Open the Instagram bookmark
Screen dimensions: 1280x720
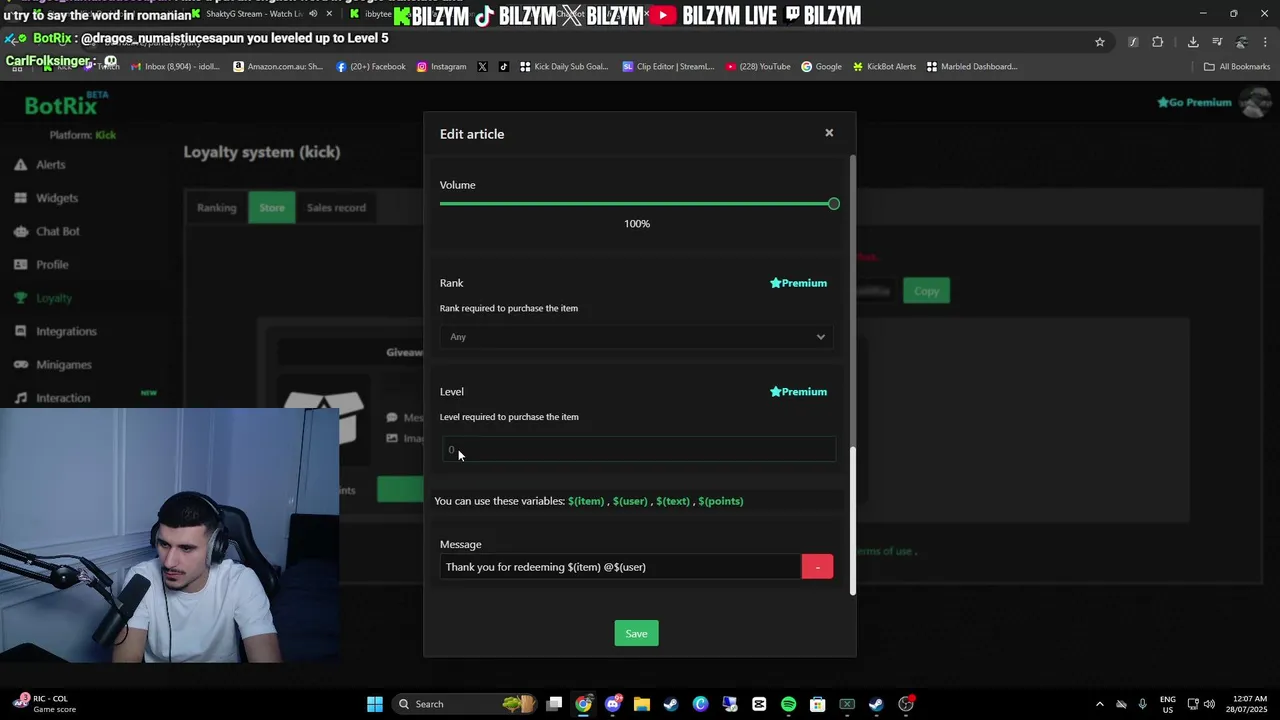(x=441, y=67)
